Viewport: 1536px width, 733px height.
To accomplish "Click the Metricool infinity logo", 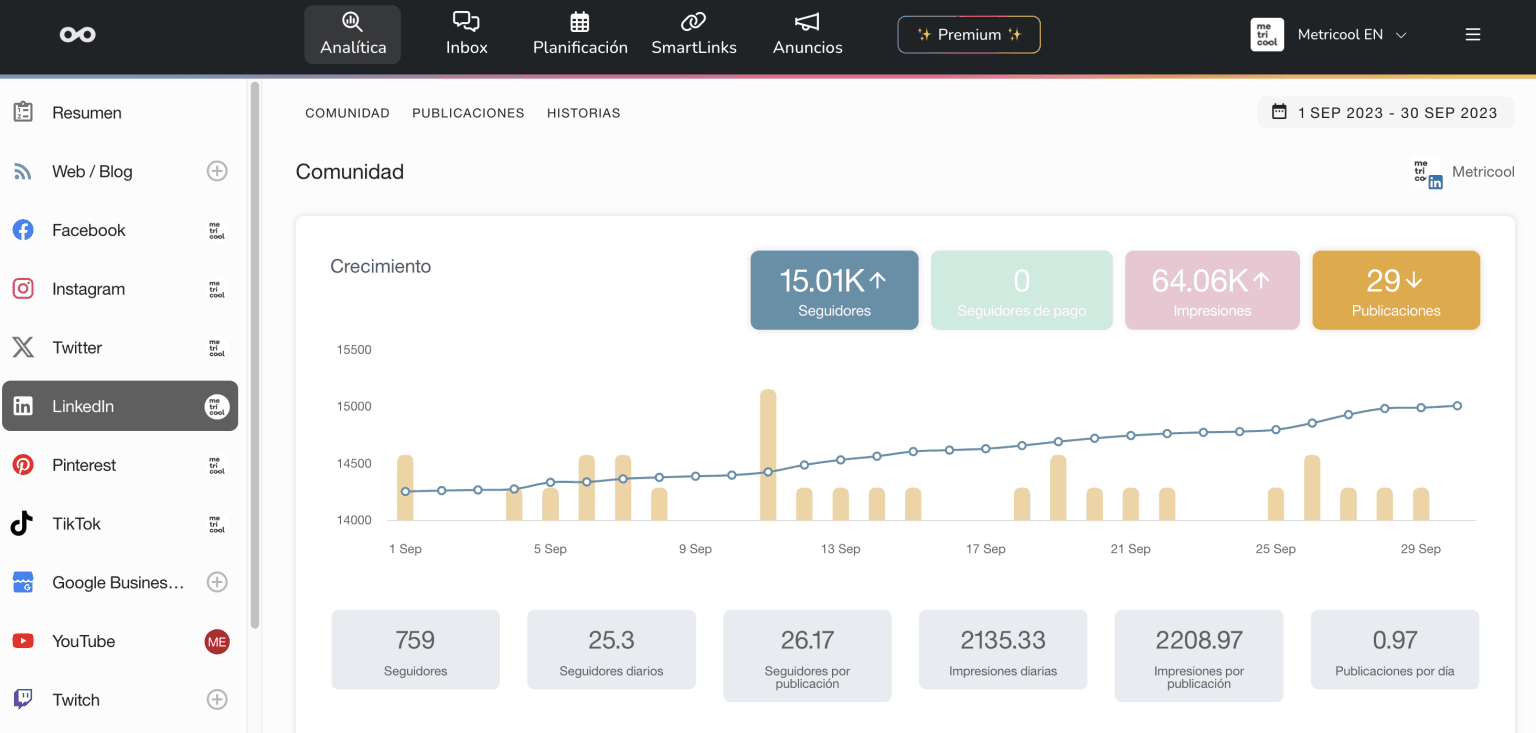I will (77, 35).
